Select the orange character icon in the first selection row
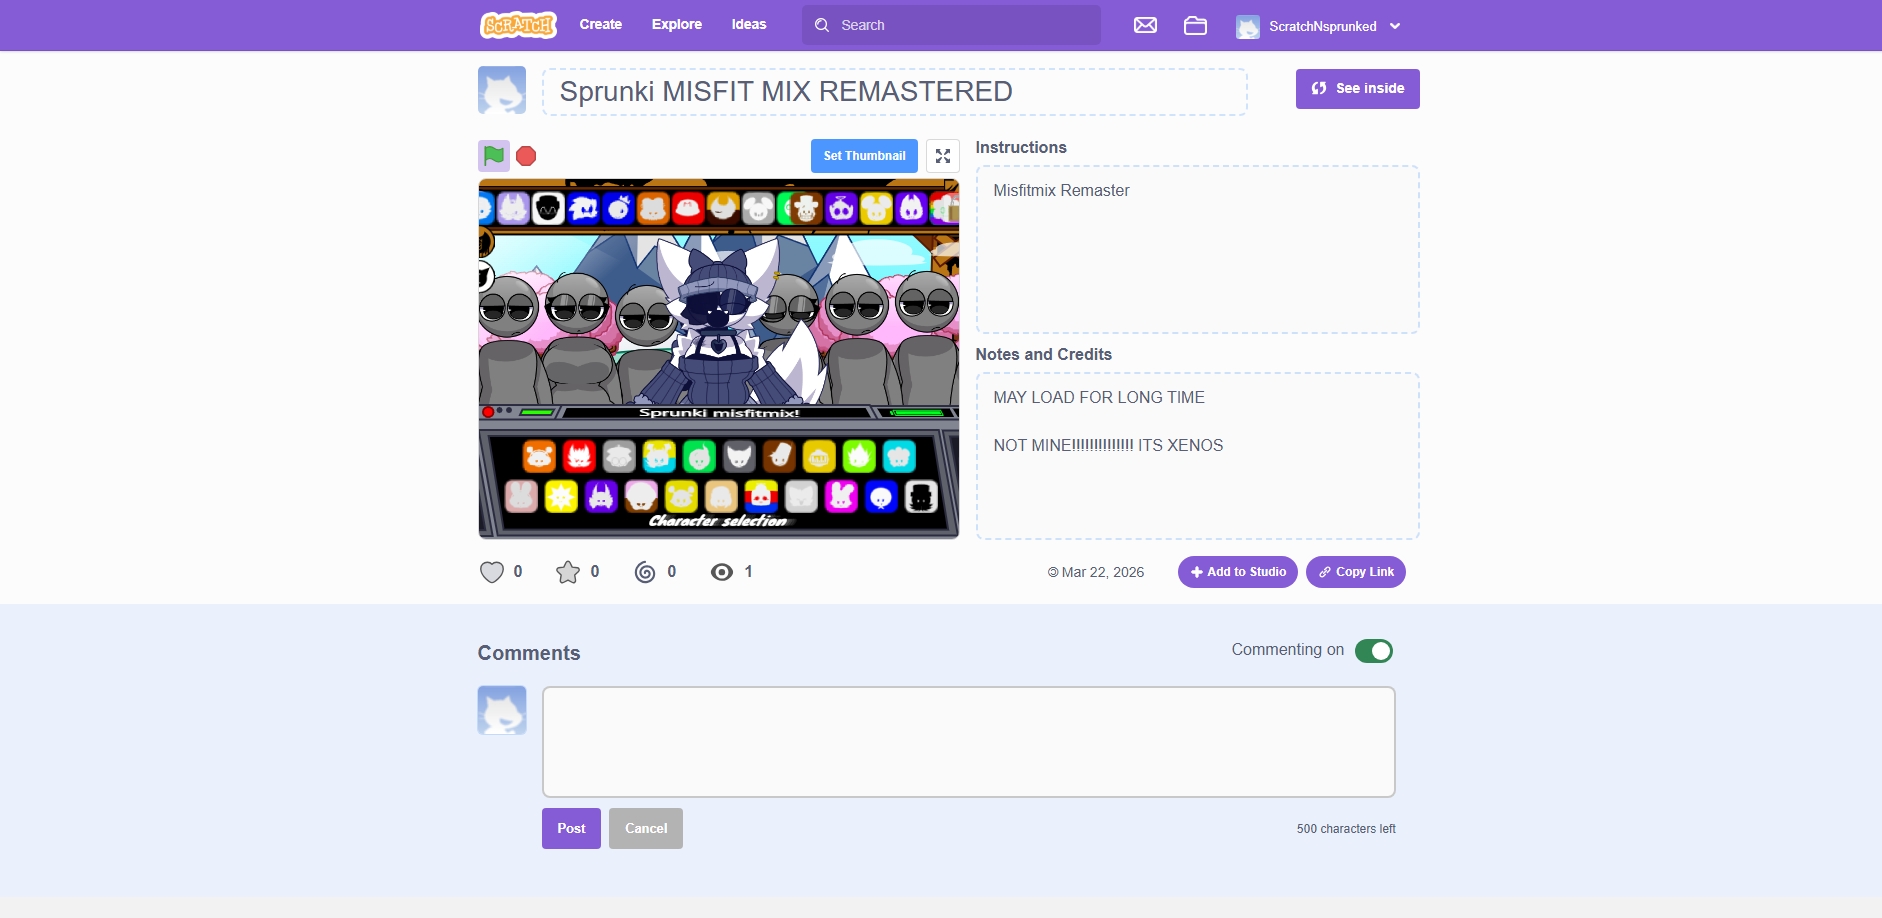This screenshot has height=918, width=1882. click(539, 456)
